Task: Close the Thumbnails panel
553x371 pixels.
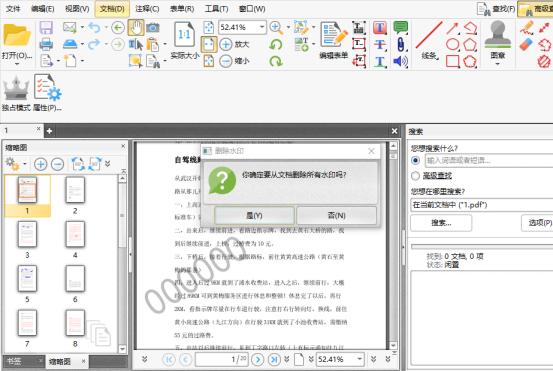Action: [x=123, y=146]
